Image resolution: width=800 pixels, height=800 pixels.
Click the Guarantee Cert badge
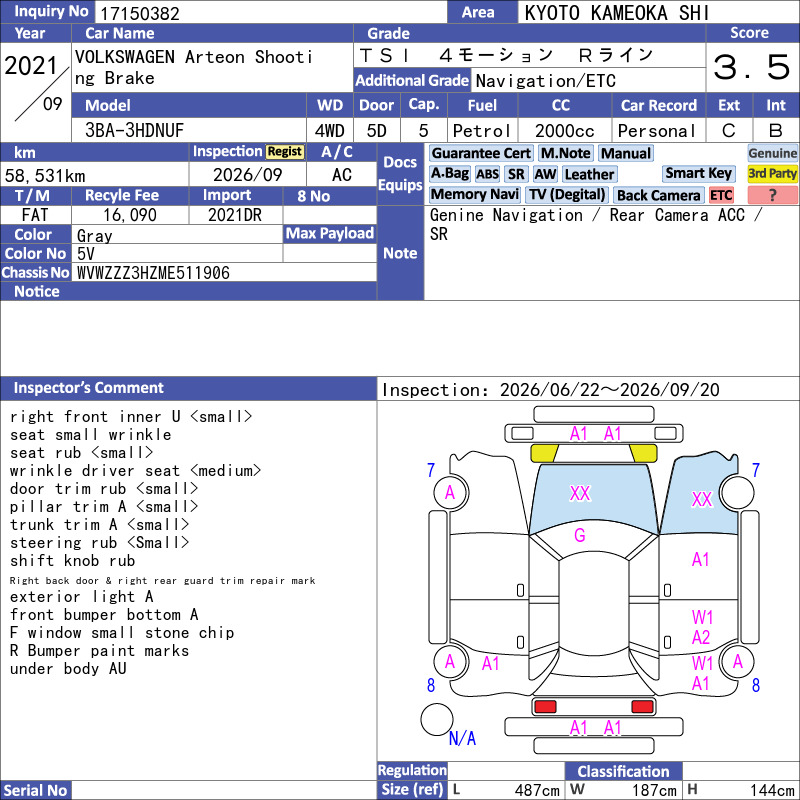click(481, 153)
